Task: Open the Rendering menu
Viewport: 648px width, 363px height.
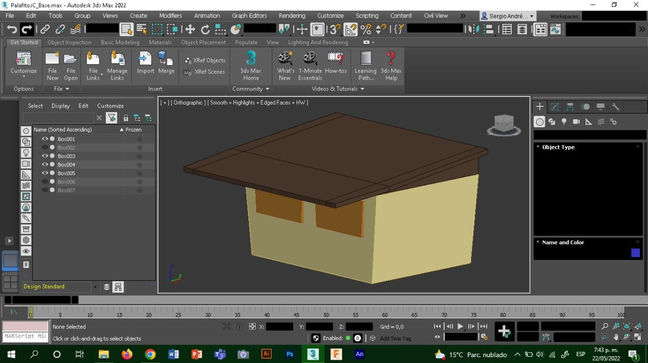Action: point(292,16)
